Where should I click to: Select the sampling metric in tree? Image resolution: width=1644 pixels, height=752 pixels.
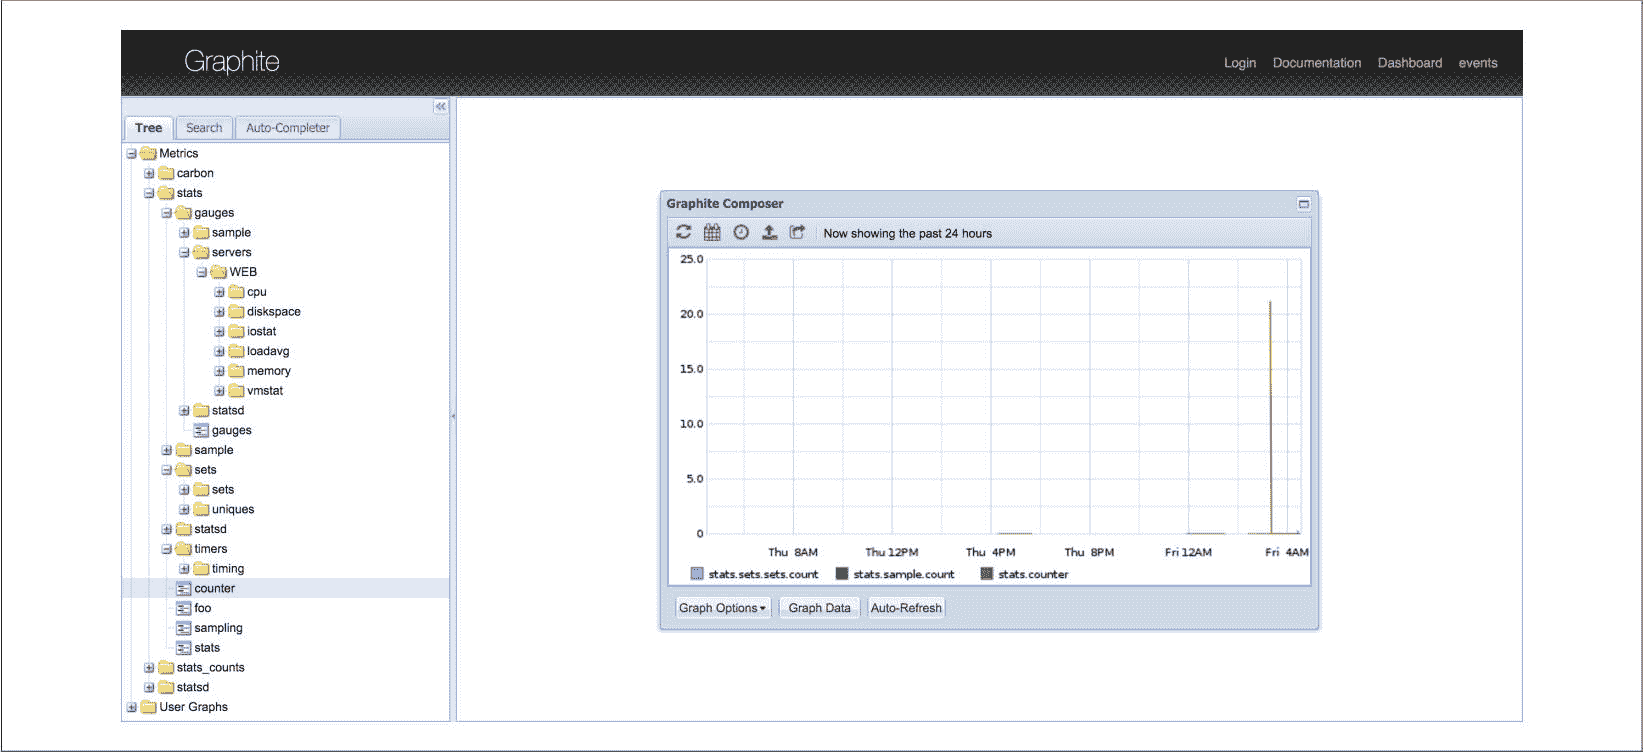[x=218, y=628]
